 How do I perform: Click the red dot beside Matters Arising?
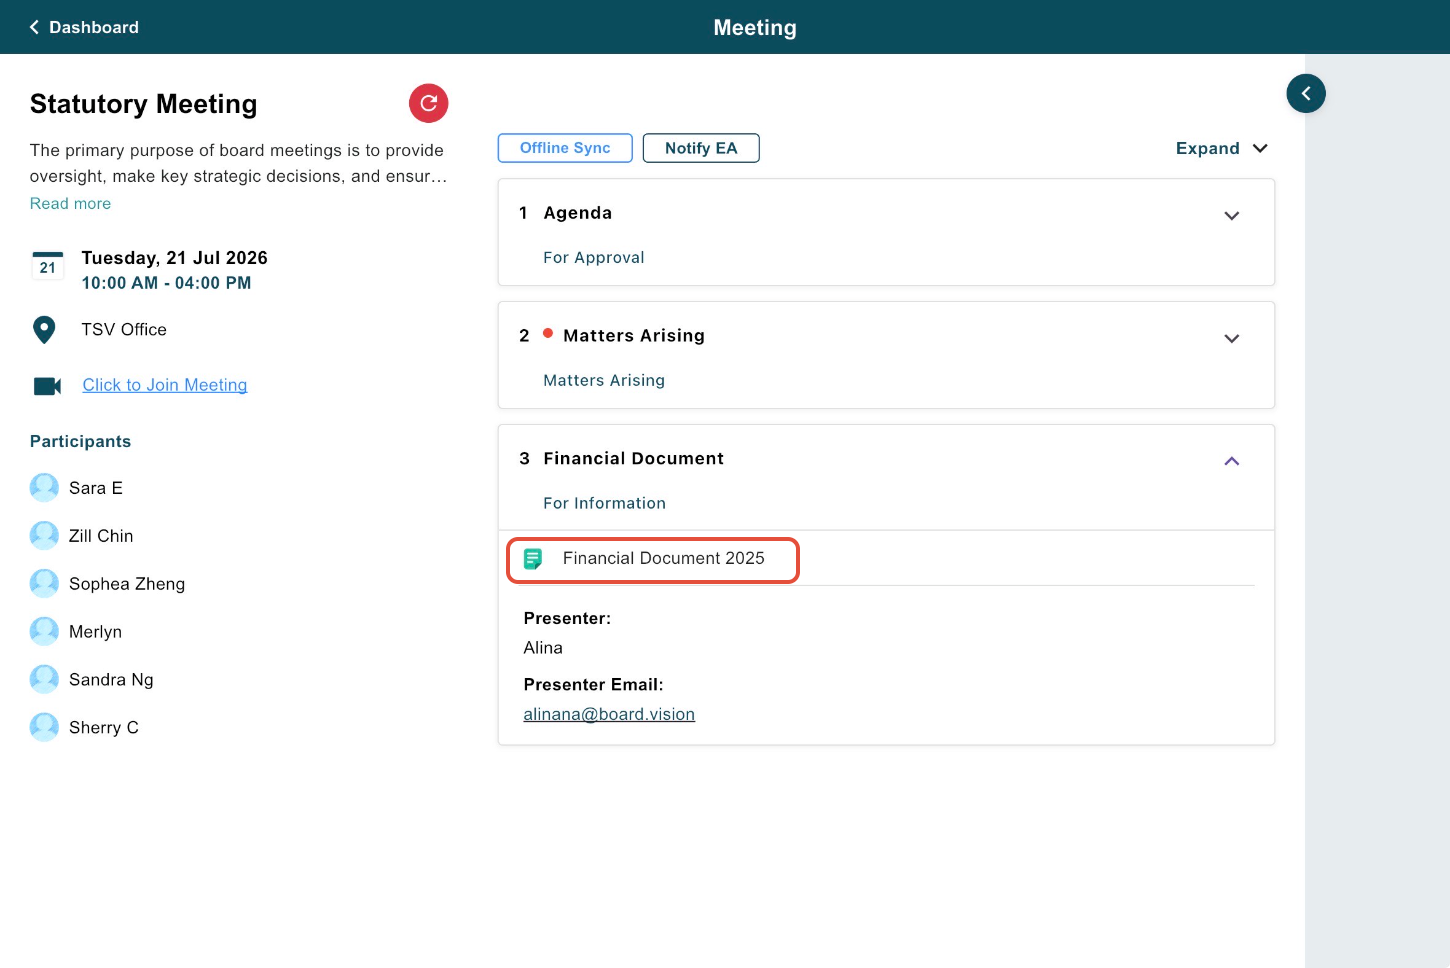click(x=548, y=334)
